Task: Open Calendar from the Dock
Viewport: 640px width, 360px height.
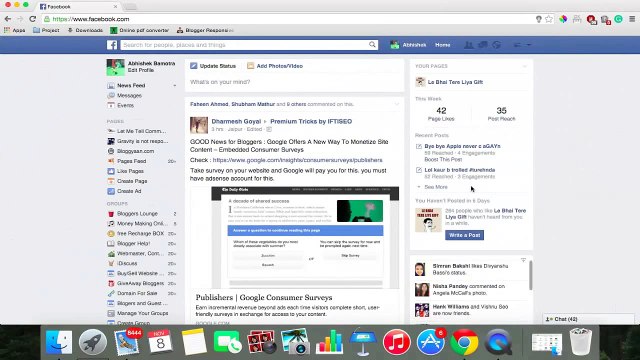Action: (x=160, y=342)
